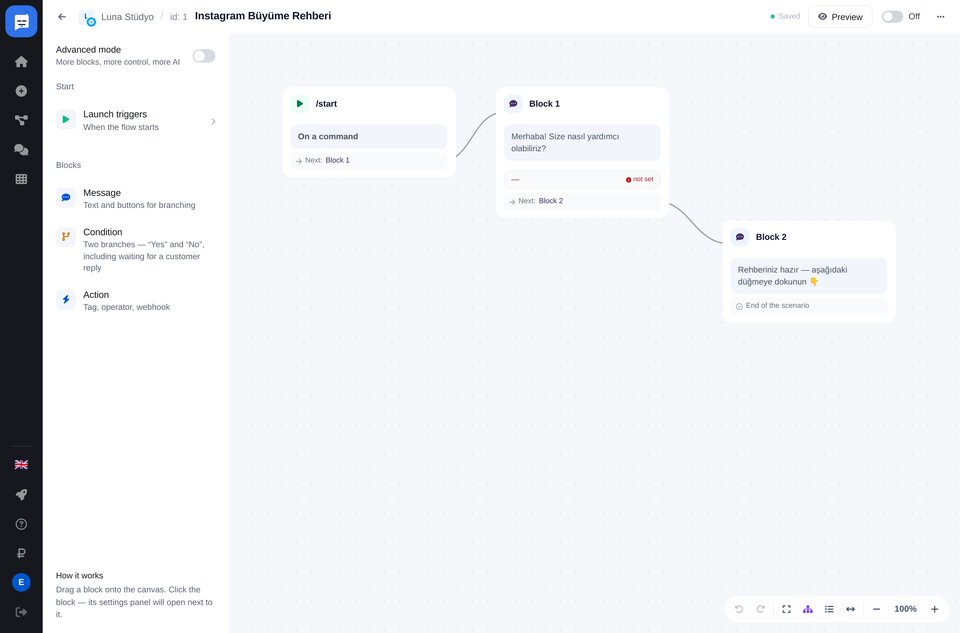
Task: Change language via the UK flag icon
Action: pos(21,465)
